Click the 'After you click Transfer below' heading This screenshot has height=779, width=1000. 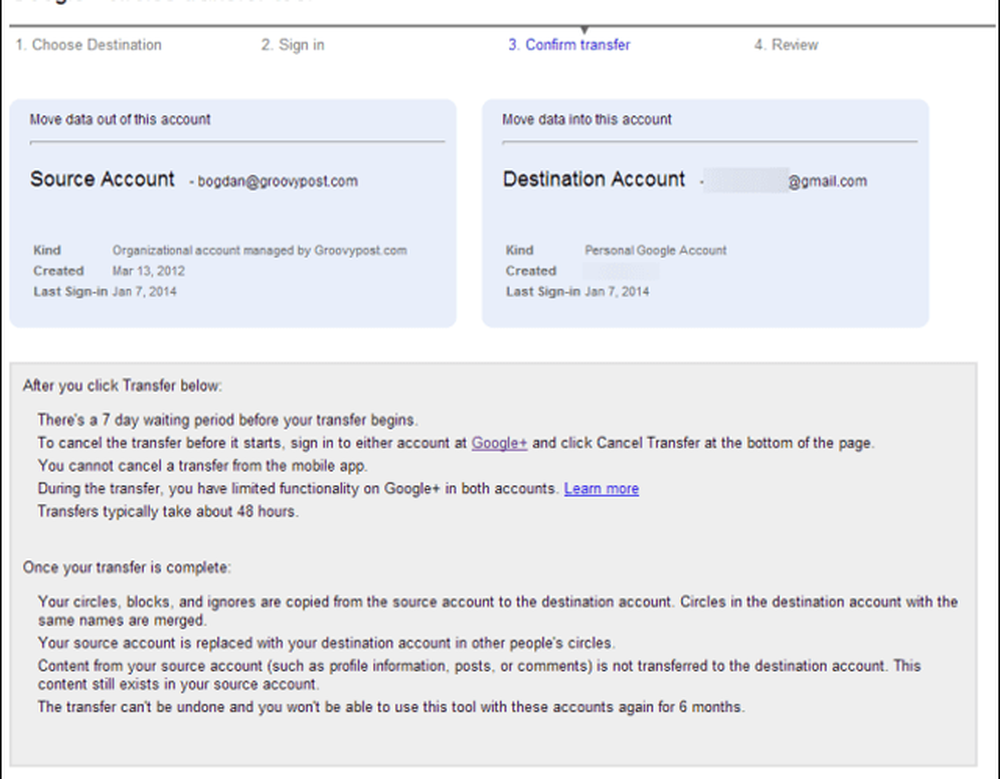tap(123, 386)
